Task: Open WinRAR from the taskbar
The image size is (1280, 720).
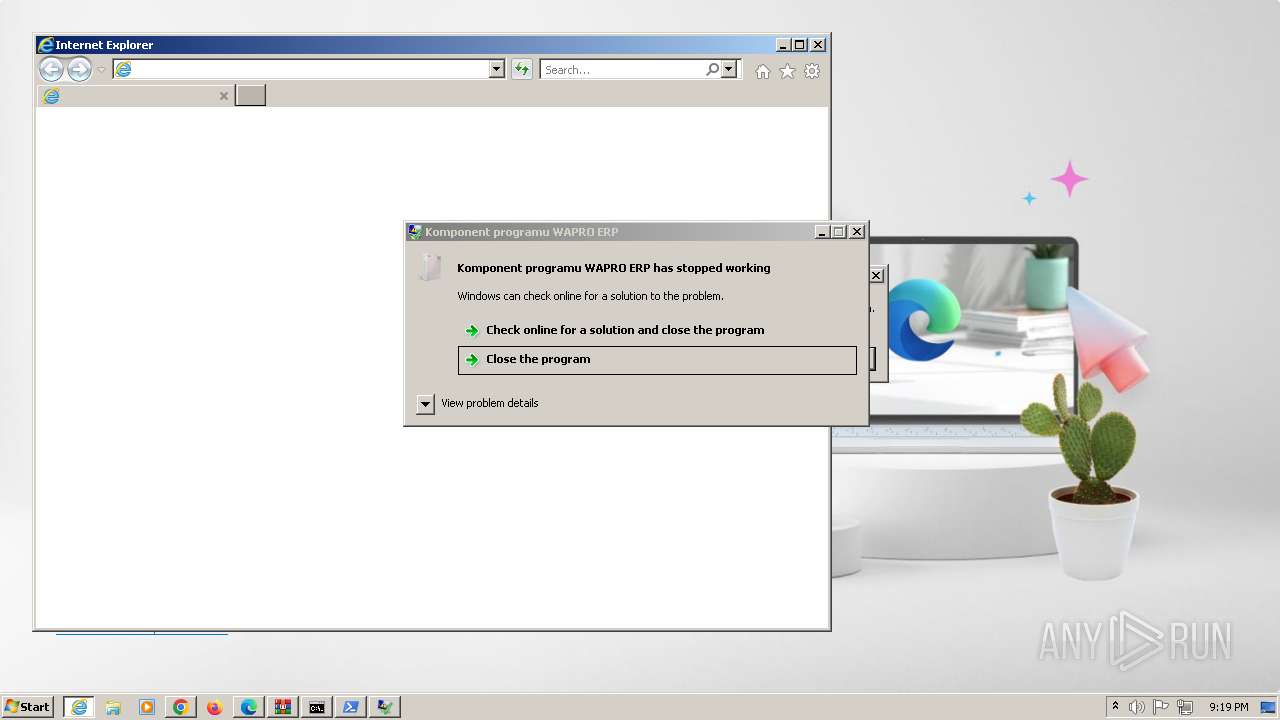Action: (282, 707)
